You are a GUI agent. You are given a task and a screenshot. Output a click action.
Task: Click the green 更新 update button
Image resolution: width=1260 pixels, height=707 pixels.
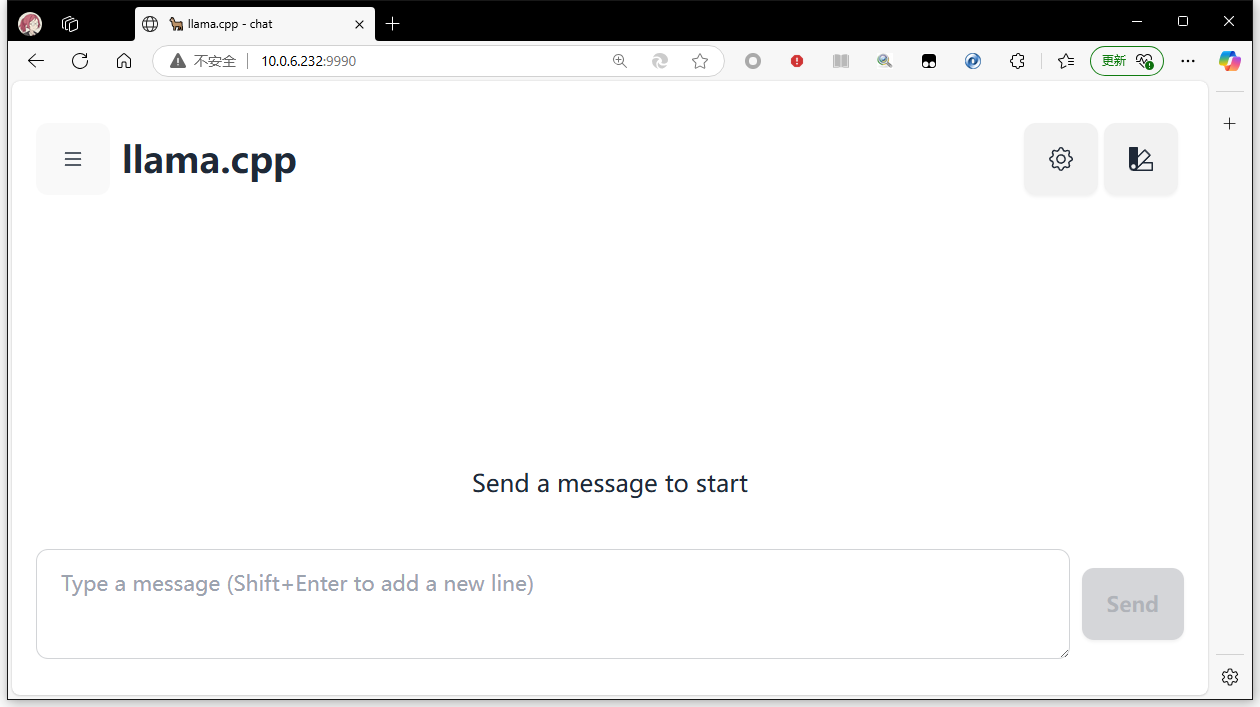point(1127,61)
